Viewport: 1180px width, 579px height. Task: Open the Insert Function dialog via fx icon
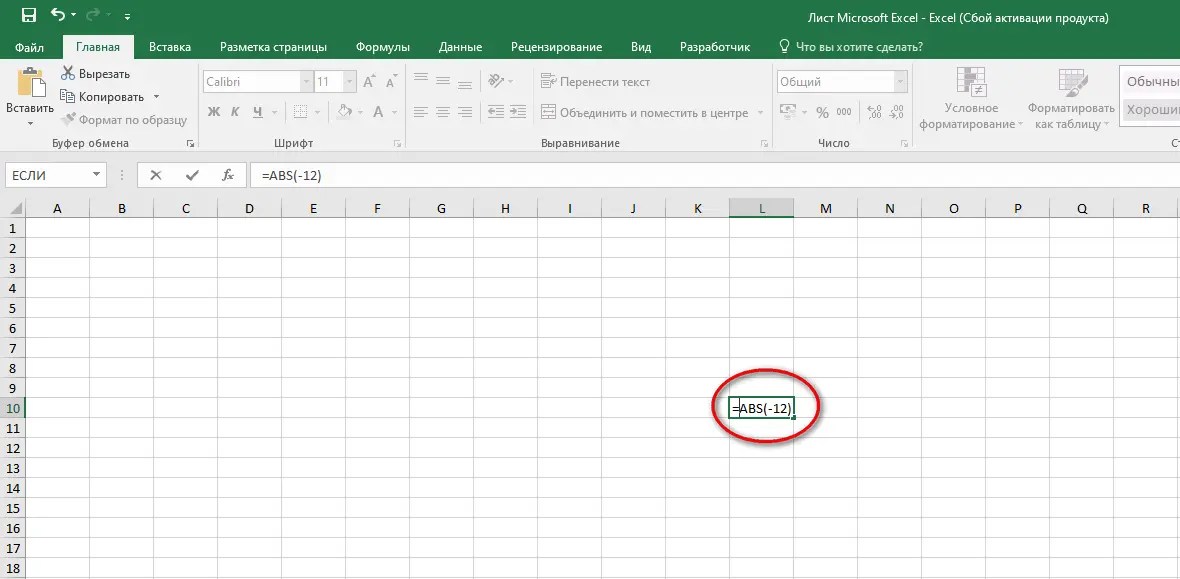tap(228, 174)
